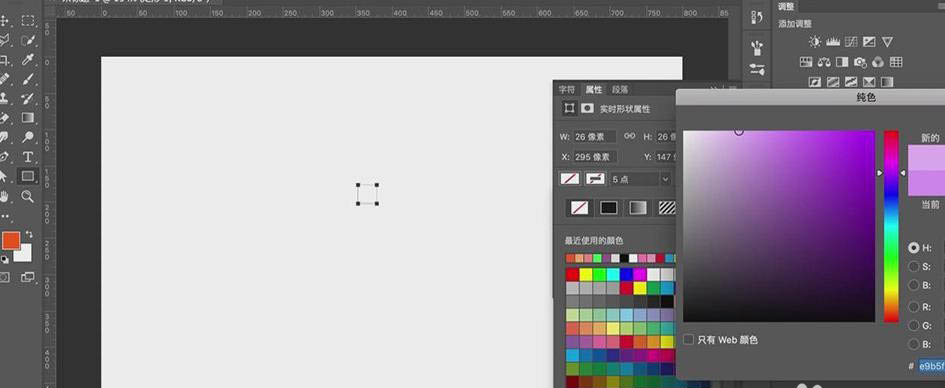This screenshot has width=945, height=388.
Task: Open the History panel icon
Action: [x=757, y=17]
